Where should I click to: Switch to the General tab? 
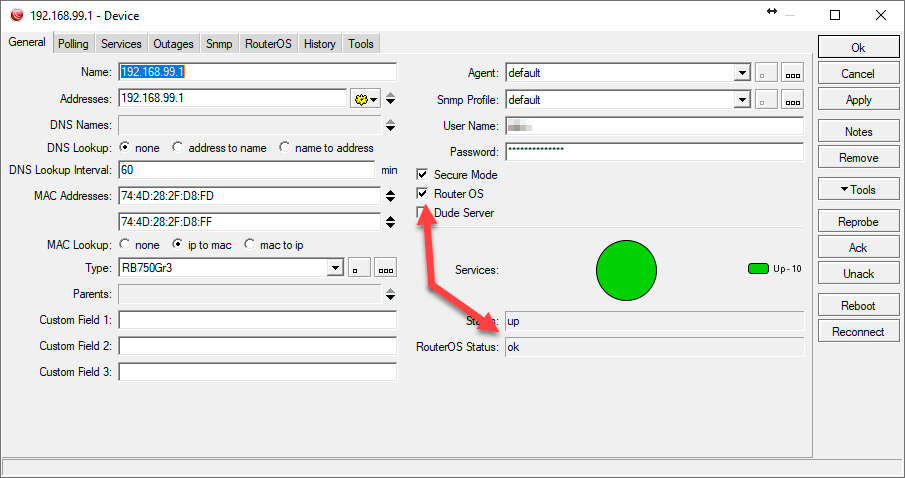tap(27, 42)
